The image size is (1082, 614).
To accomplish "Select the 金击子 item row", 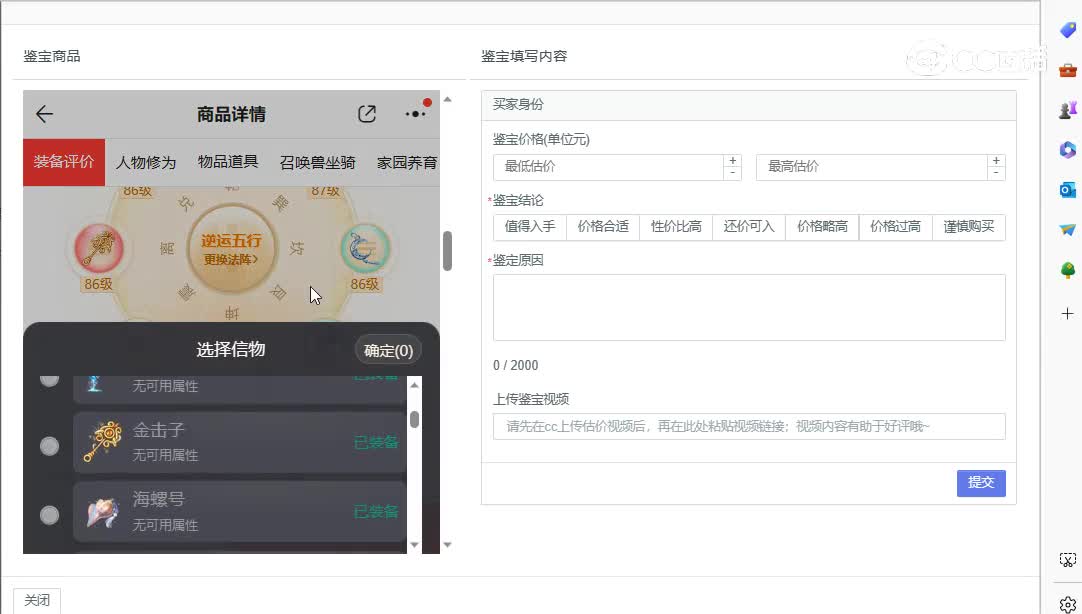I will click(239, 442).
